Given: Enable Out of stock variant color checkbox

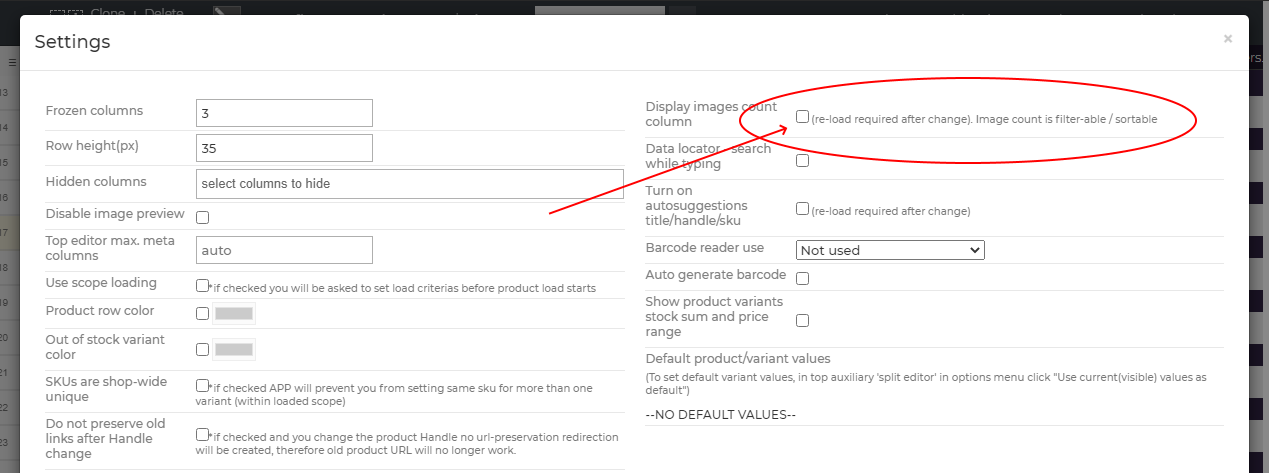Looking at the screenshot, I should pyautogui.click(x=203, y=349).
